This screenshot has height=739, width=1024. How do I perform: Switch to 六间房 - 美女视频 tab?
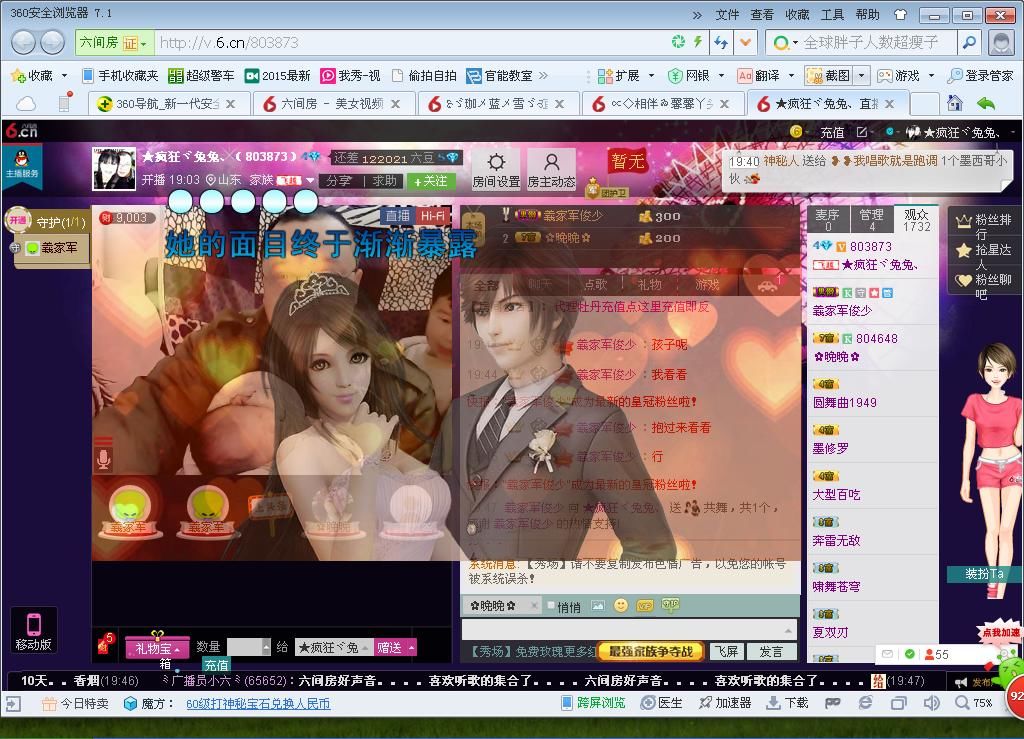pyautogui.click(x=333, y=103)
